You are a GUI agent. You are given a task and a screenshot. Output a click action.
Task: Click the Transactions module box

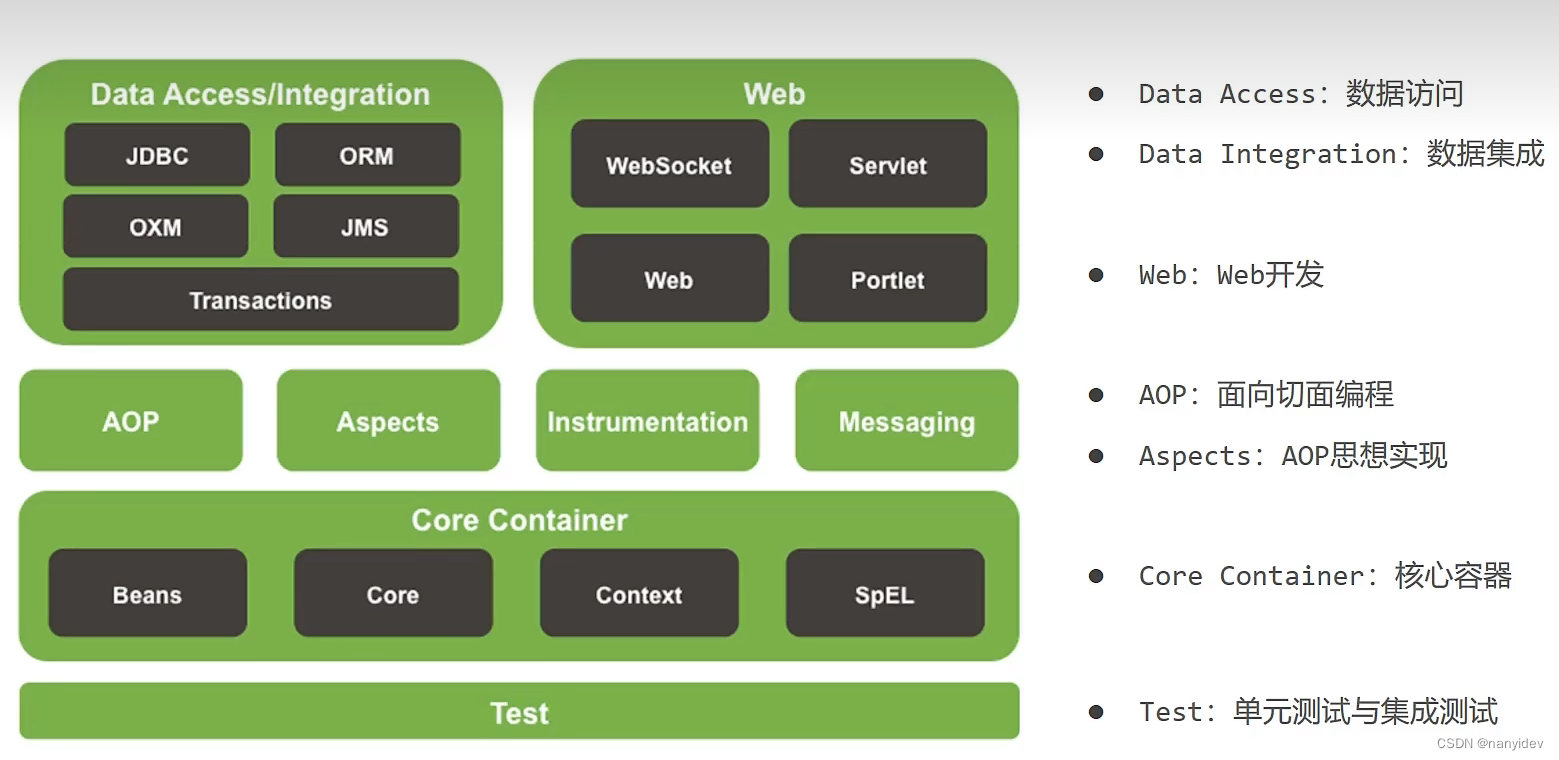tap(261, 299)
